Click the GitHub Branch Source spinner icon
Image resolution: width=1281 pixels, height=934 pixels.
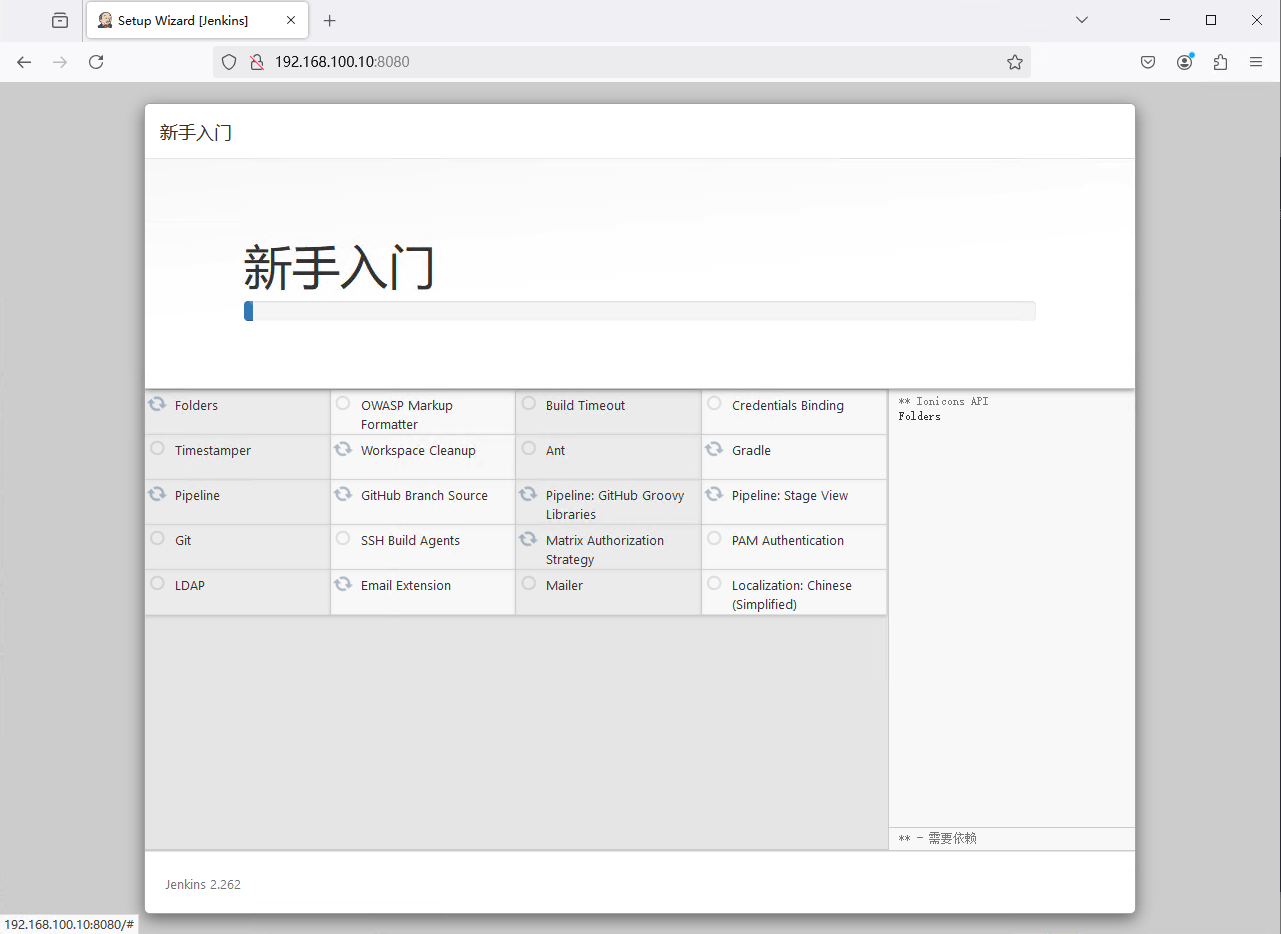pyautogui.click(x=343, y=494)
